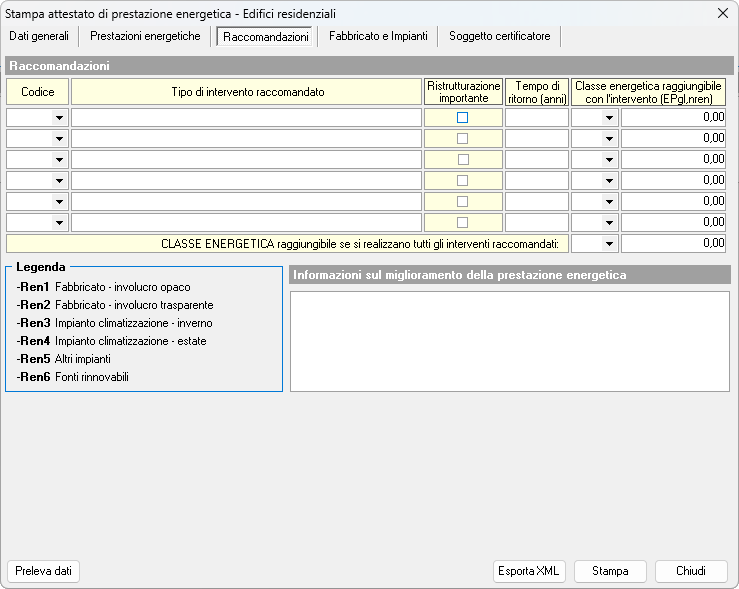Open overall CLASSE ENERGETICA raggiungibile dropdown
The width and height of the screenshot is (739, 589).
608,243
